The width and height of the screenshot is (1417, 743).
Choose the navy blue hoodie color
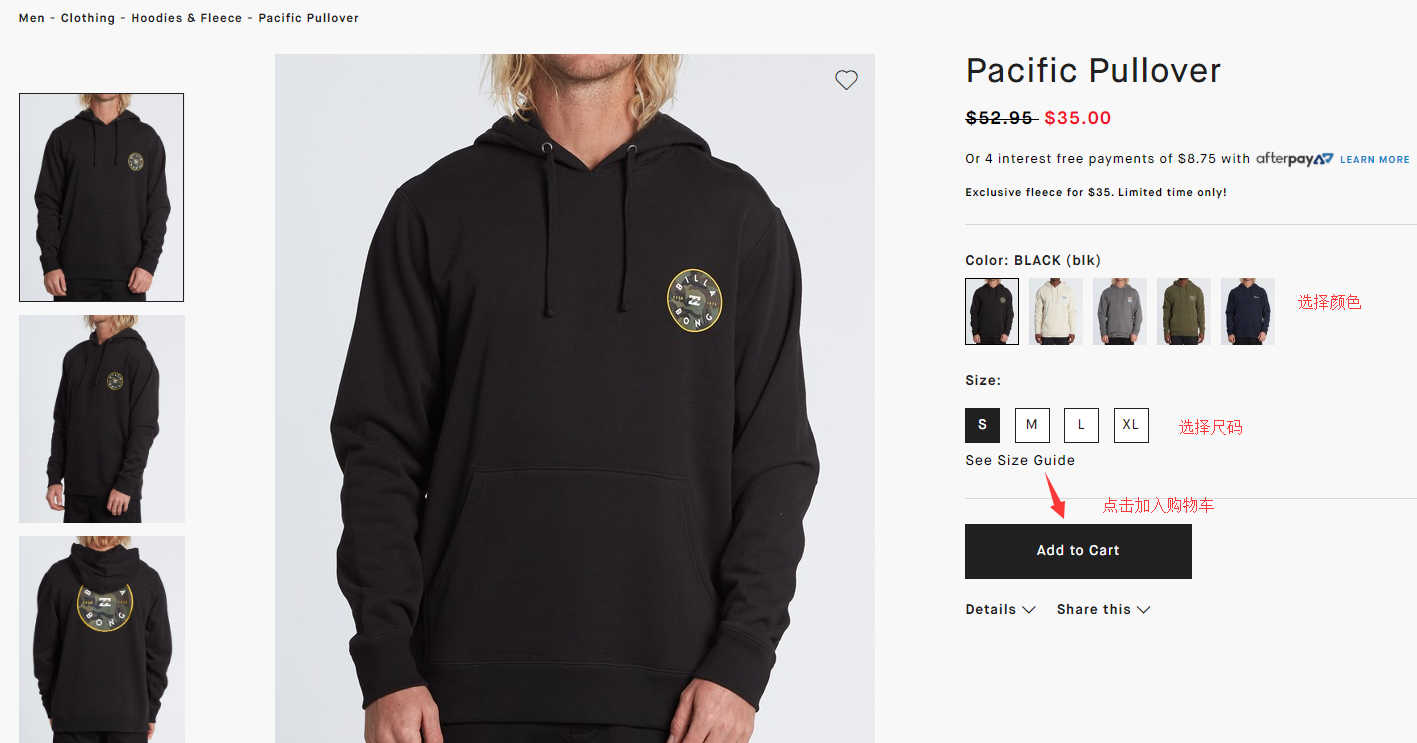coord(1248,312)
